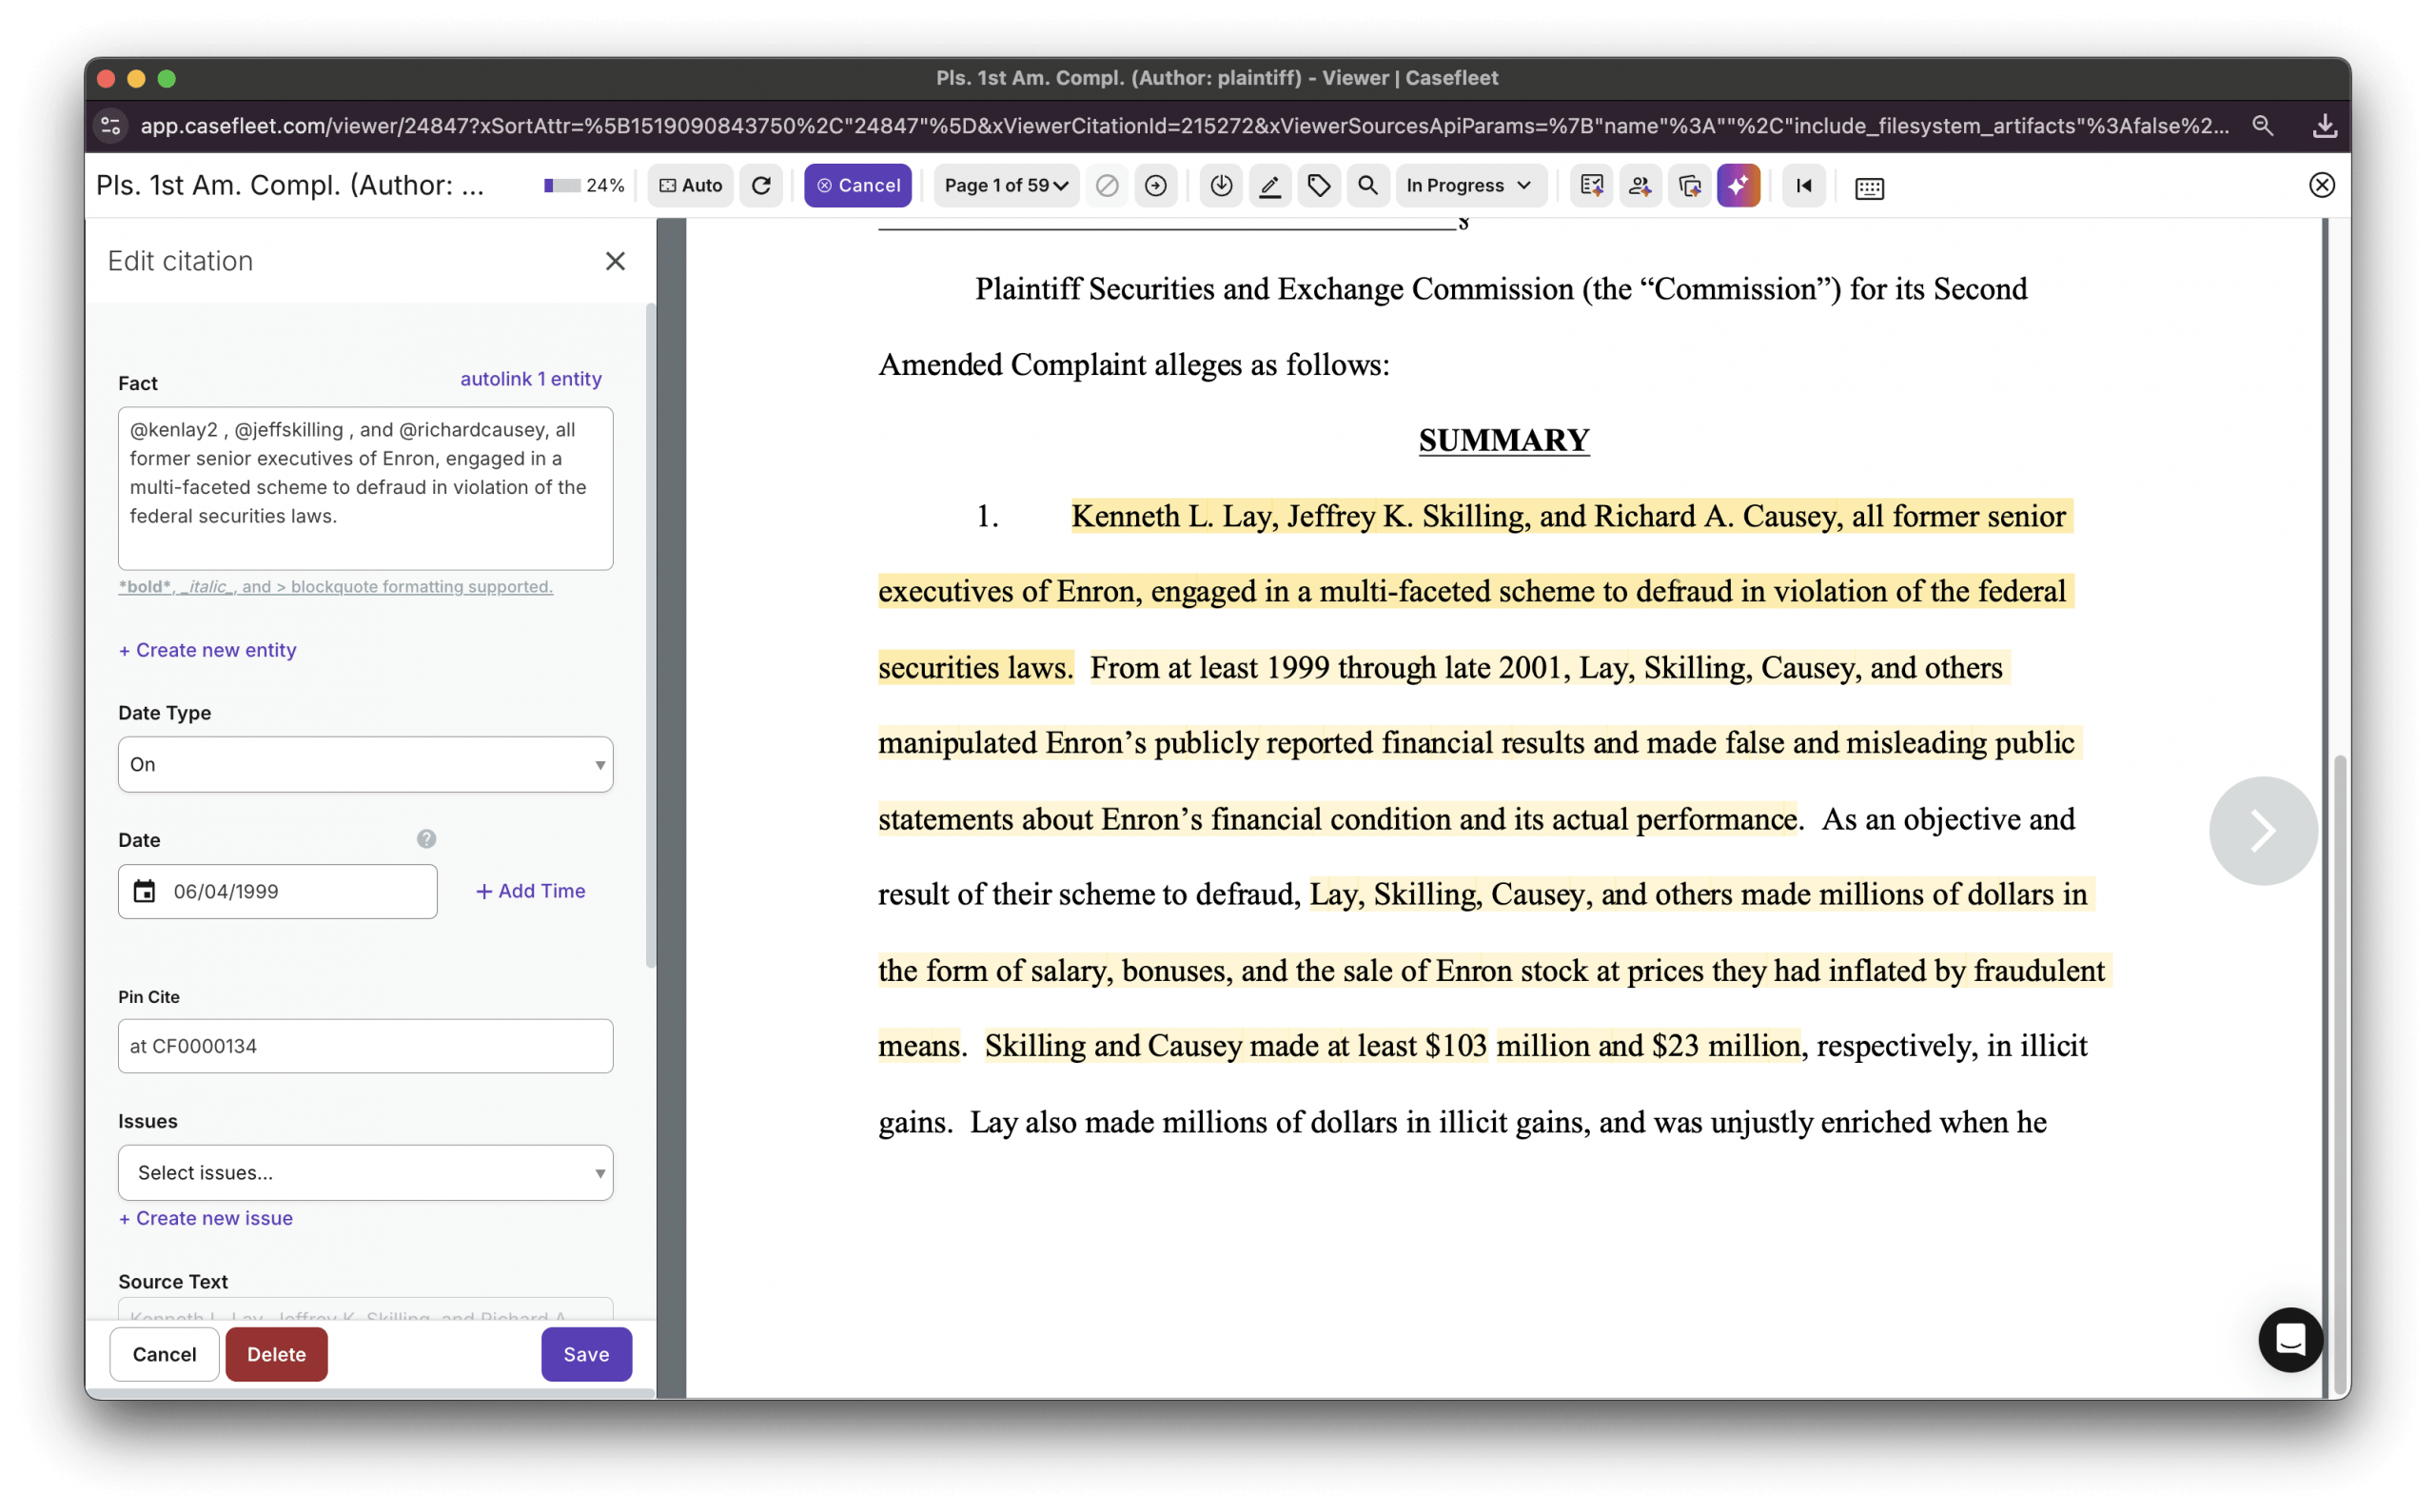The width and height of the screenshot is (2436, 1512).
Task: Open the chat support bubble icon
Action: pyautogui.click(x=2290, y=1340)
